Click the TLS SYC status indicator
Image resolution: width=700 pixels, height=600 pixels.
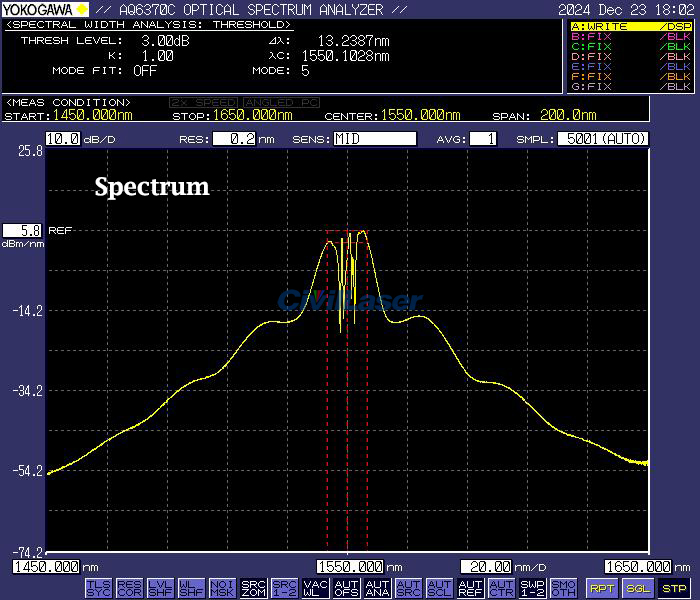pyautogui.click(x=98, y=588)
